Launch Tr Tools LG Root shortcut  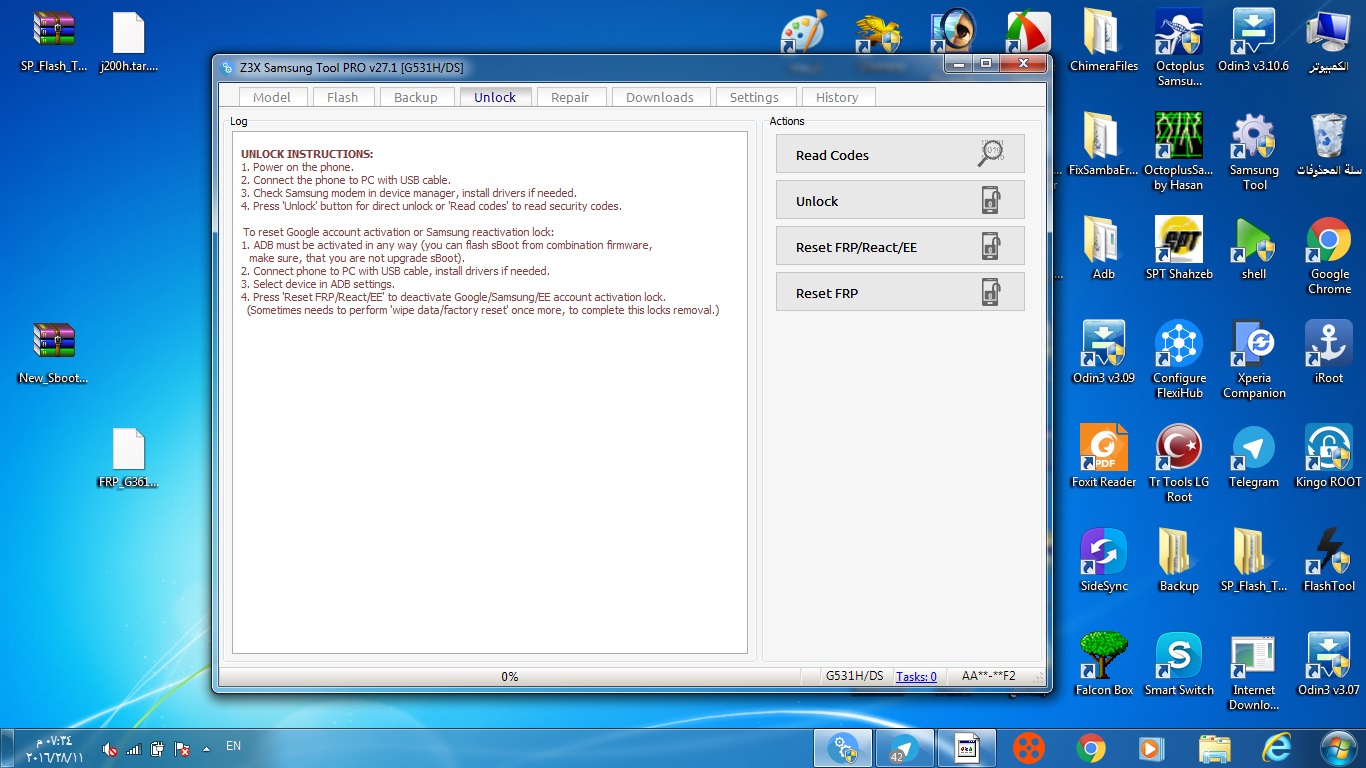[1179, 464]
